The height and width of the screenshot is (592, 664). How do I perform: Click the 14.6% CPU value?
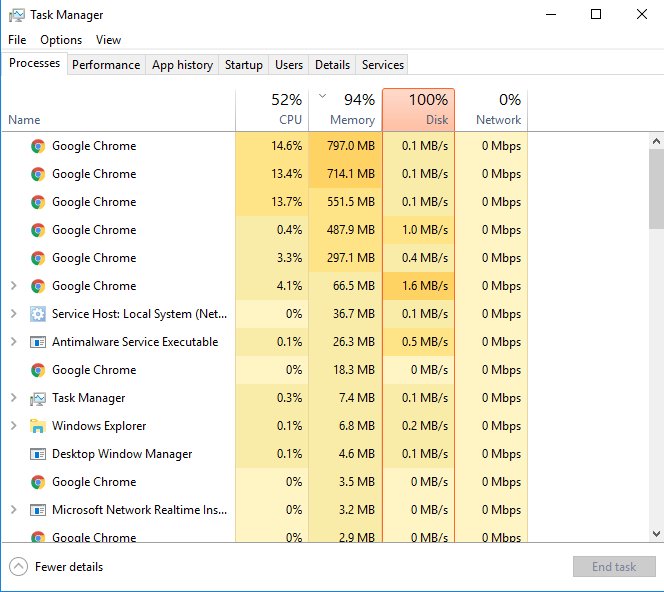click(287, 146)
